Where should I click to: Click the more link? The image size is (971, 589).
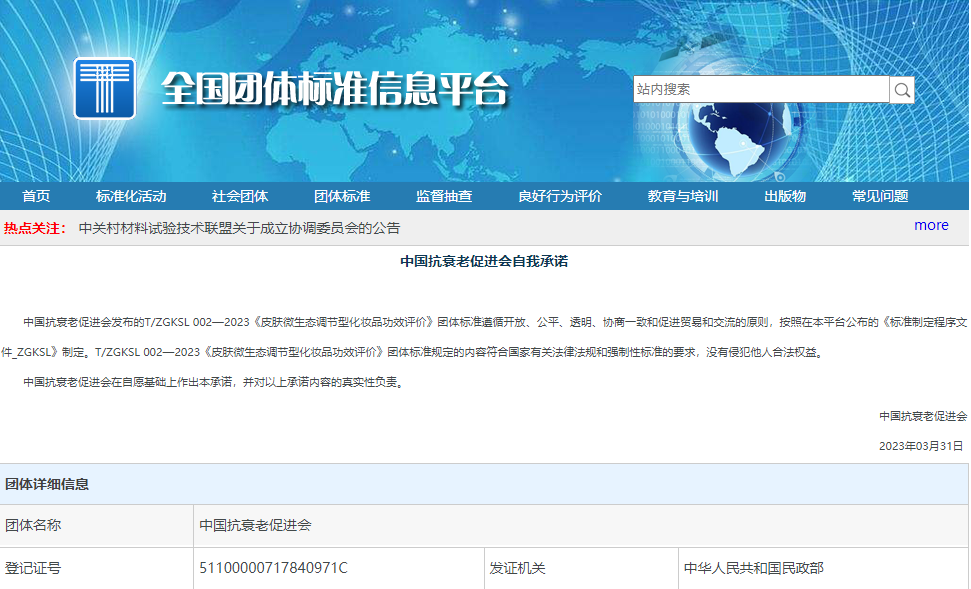pos(931,225)
